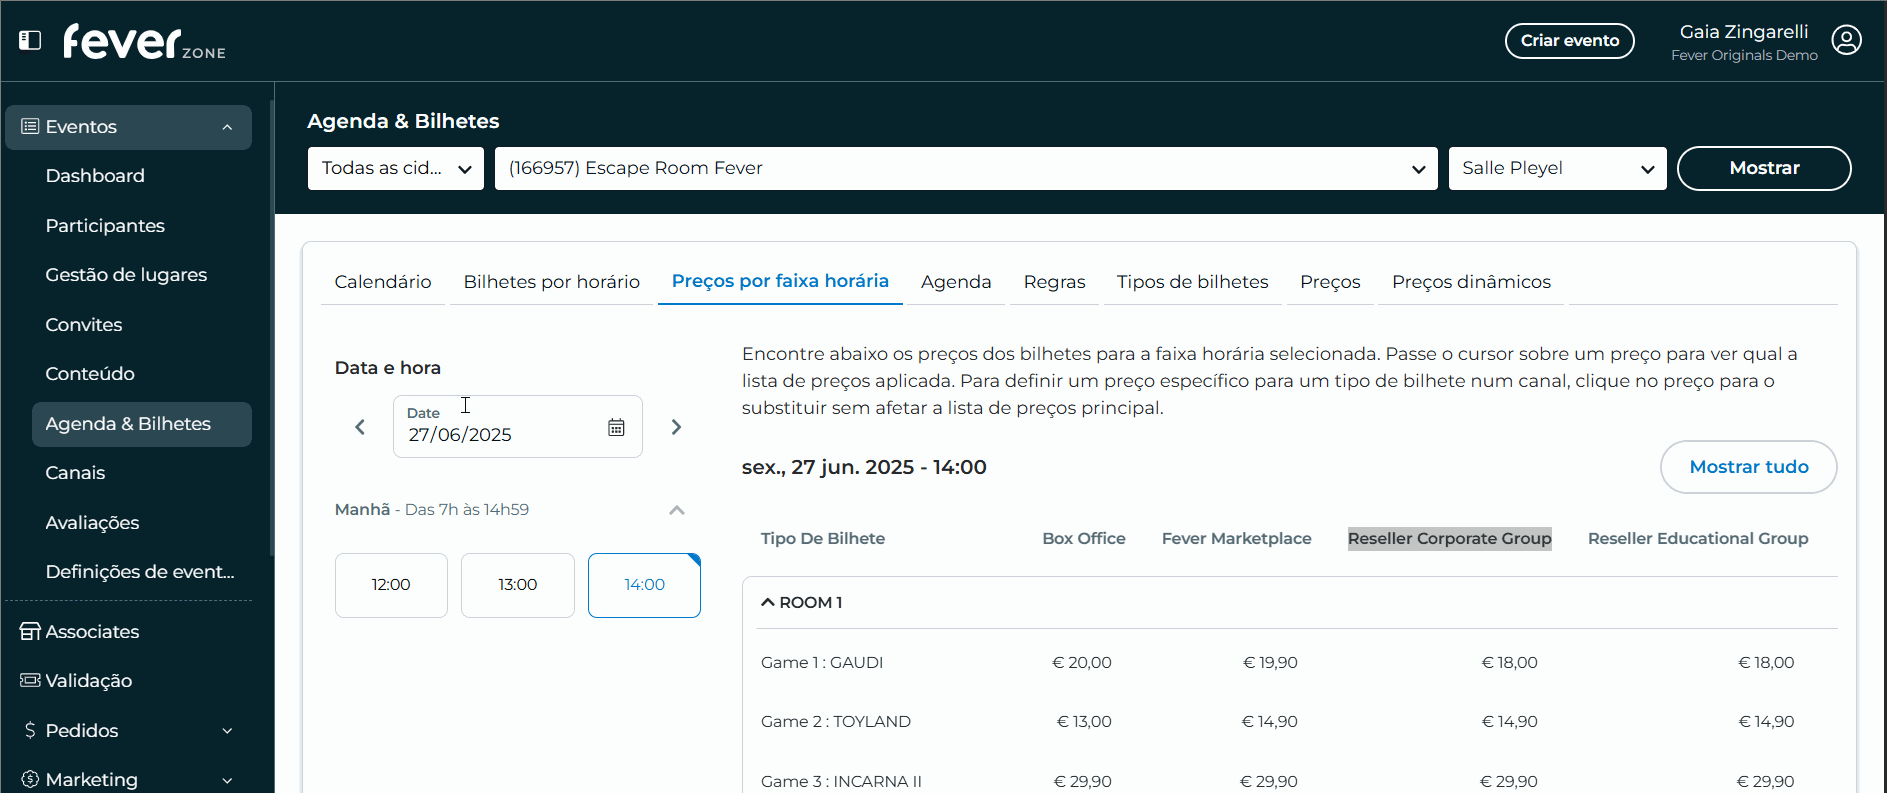Open Gestão de lugares in the sidebar
The height and width of the screenshot is (793, 1887).
(x=126, y=275)
